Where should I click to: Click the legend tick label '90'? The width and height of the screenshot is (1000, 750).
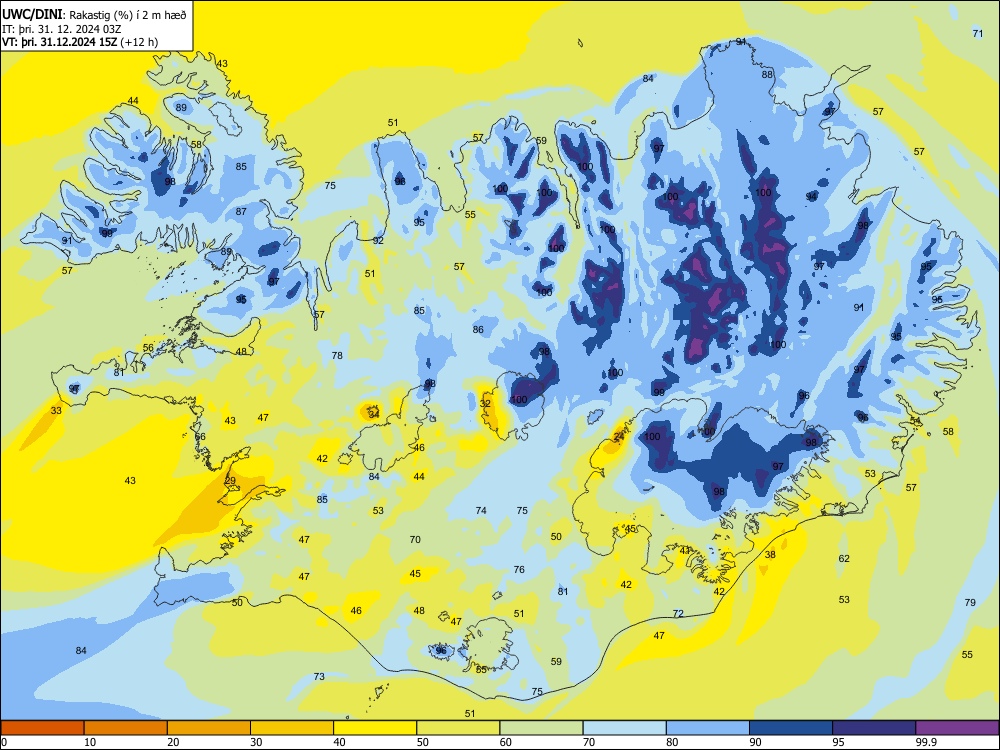pos(755,742)
